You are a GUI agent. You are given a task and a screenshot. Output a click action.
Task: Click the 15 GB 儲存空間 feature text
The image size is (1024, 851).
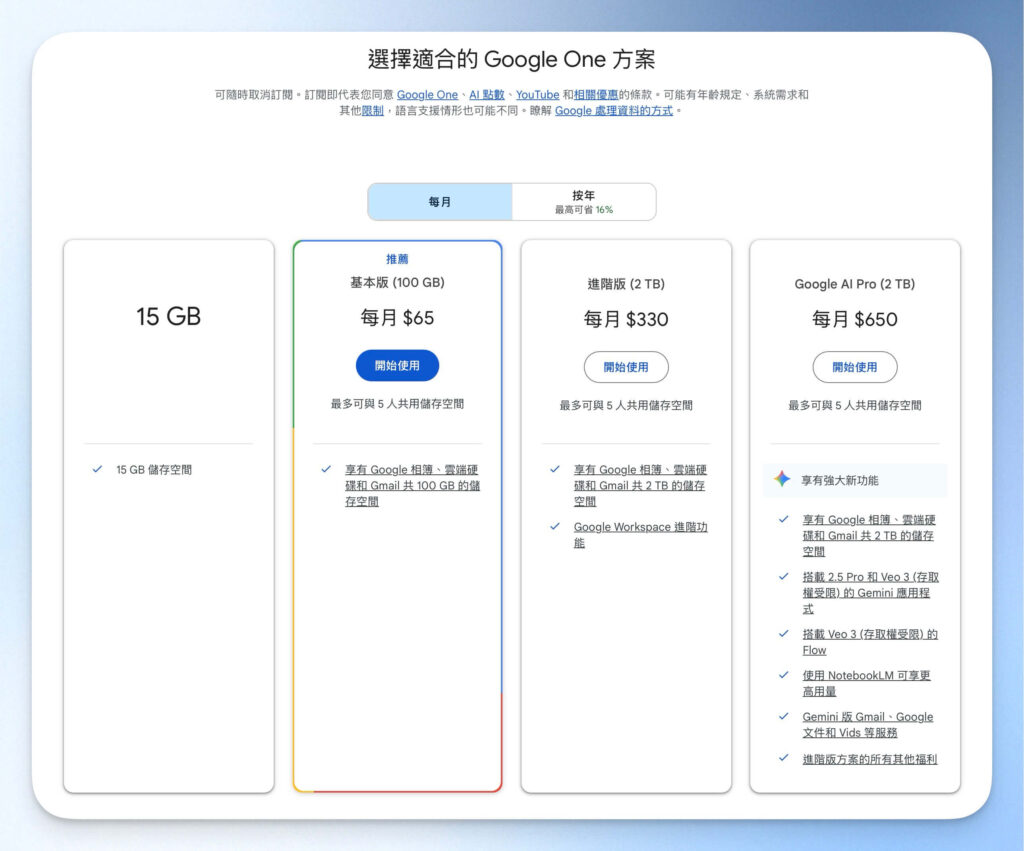154,470
